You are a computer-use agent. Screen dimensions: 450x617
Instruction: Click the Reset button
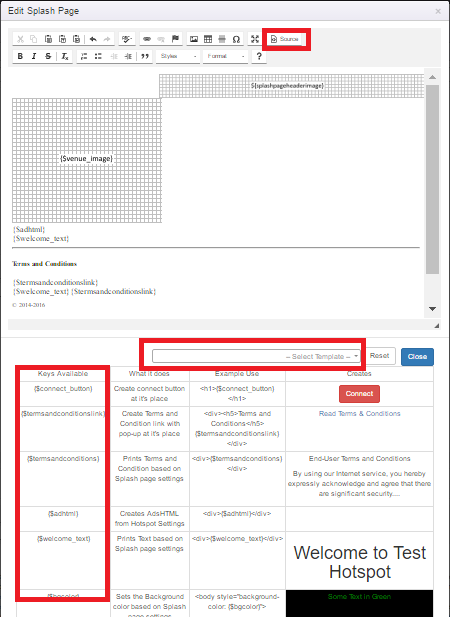[x=379, y=356]
